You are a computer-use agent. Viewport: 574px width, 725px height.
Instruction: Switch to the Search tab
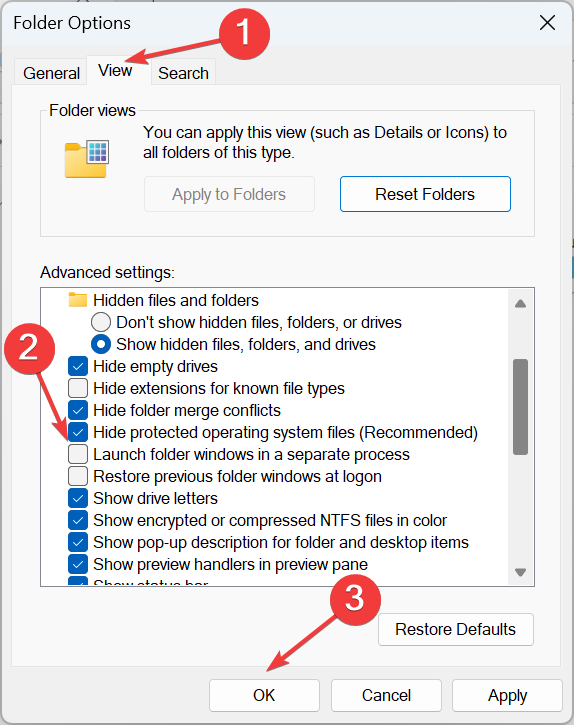(183, 73)
